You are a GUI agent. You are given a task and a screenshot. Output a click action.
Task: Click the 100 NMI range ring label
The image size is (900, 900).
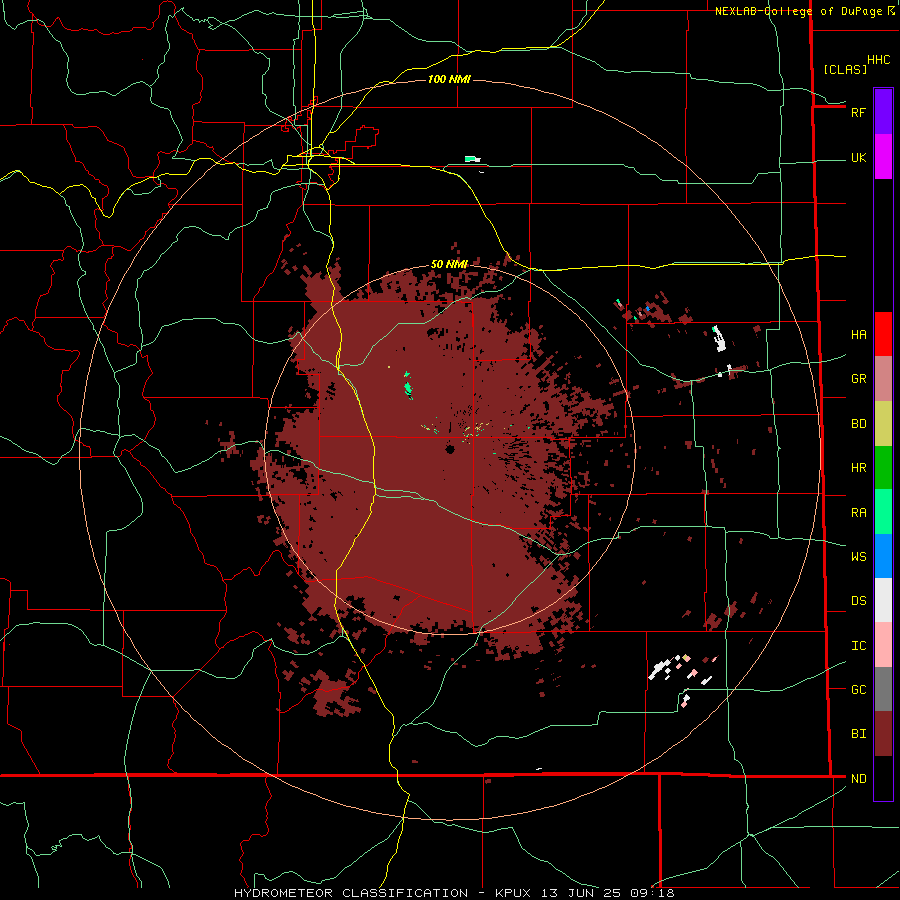coord(449,79)
